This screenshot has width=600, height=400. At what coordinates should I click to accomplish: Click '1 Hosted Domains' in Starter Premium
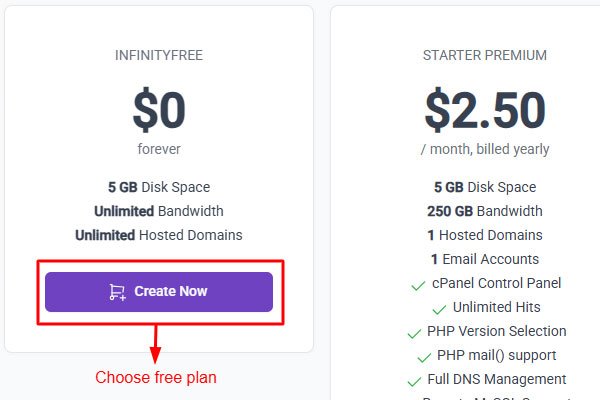tap(485, 235)
